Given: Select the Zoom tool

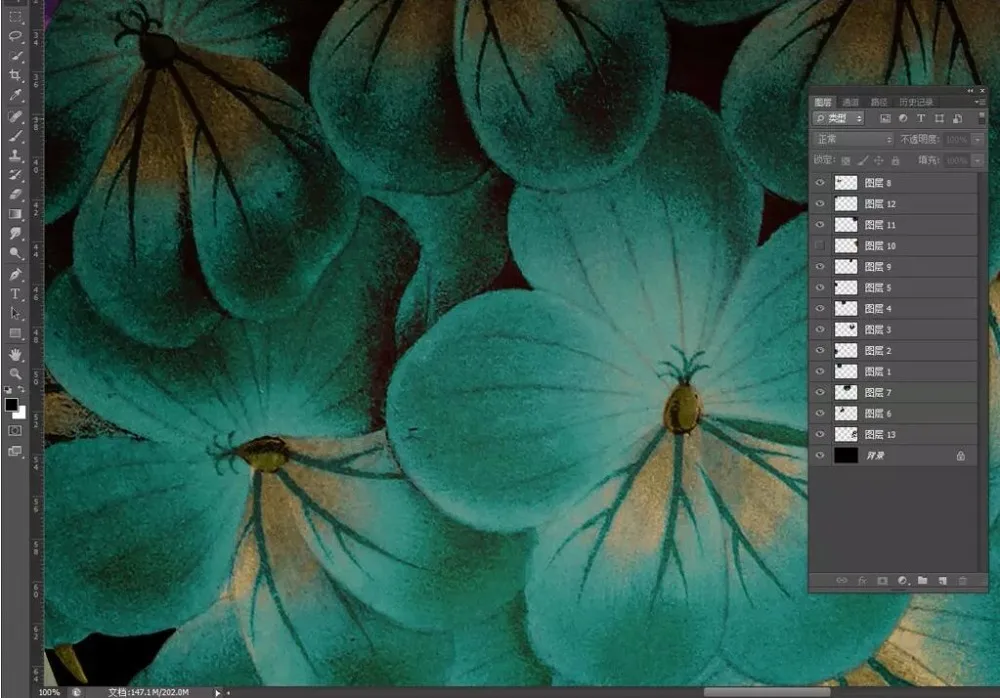Looking at the screenshot, I should click(x=15, y=374).
